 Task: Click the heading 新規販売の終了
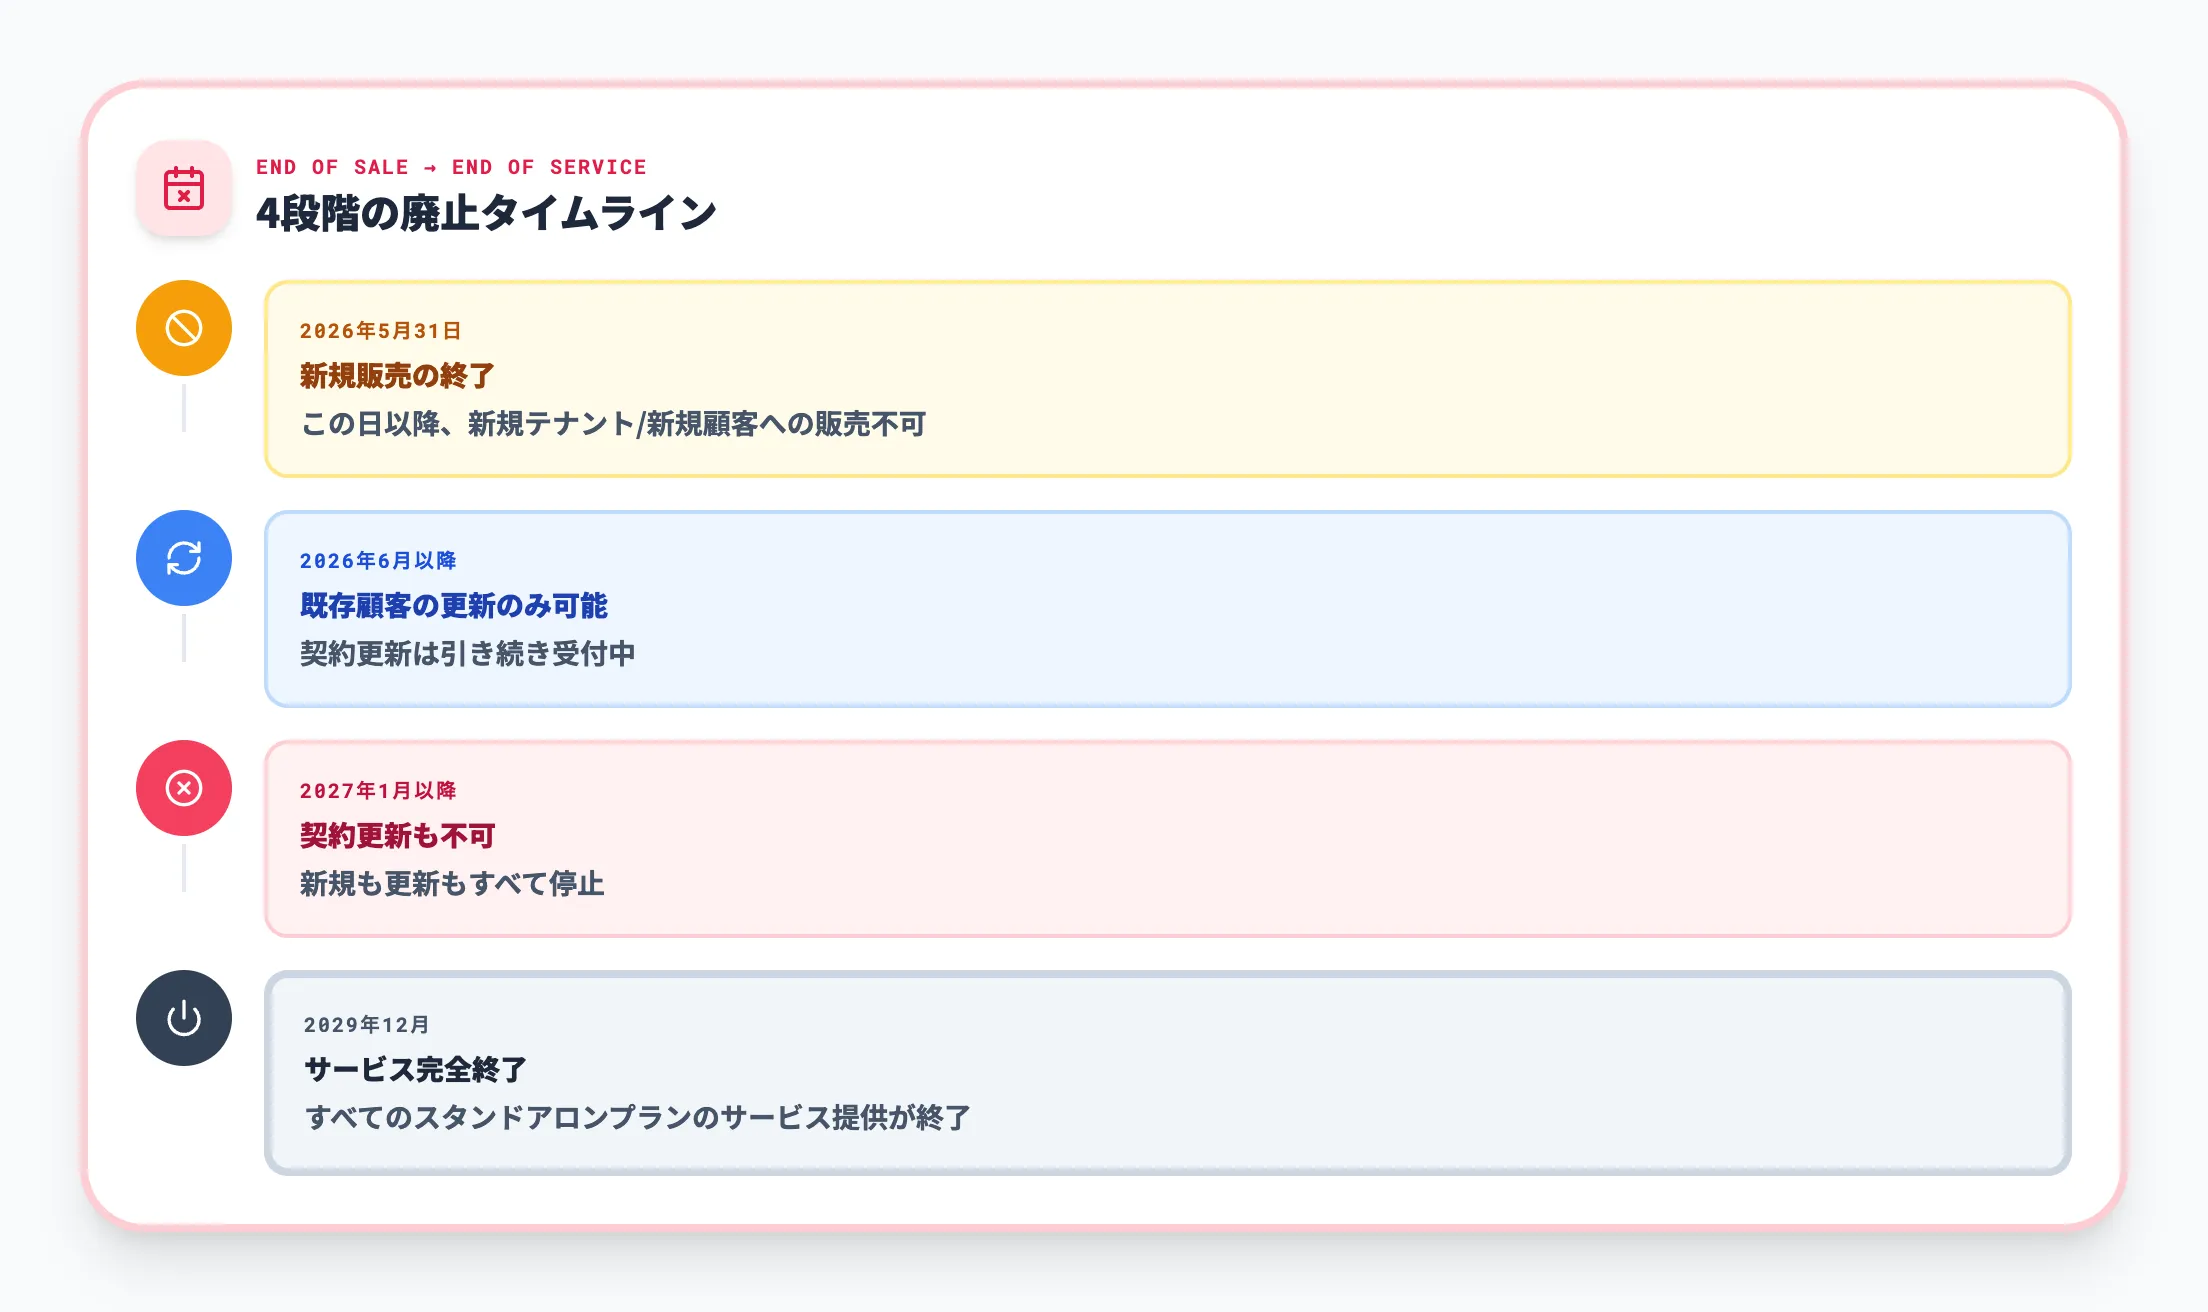(397, 376)
